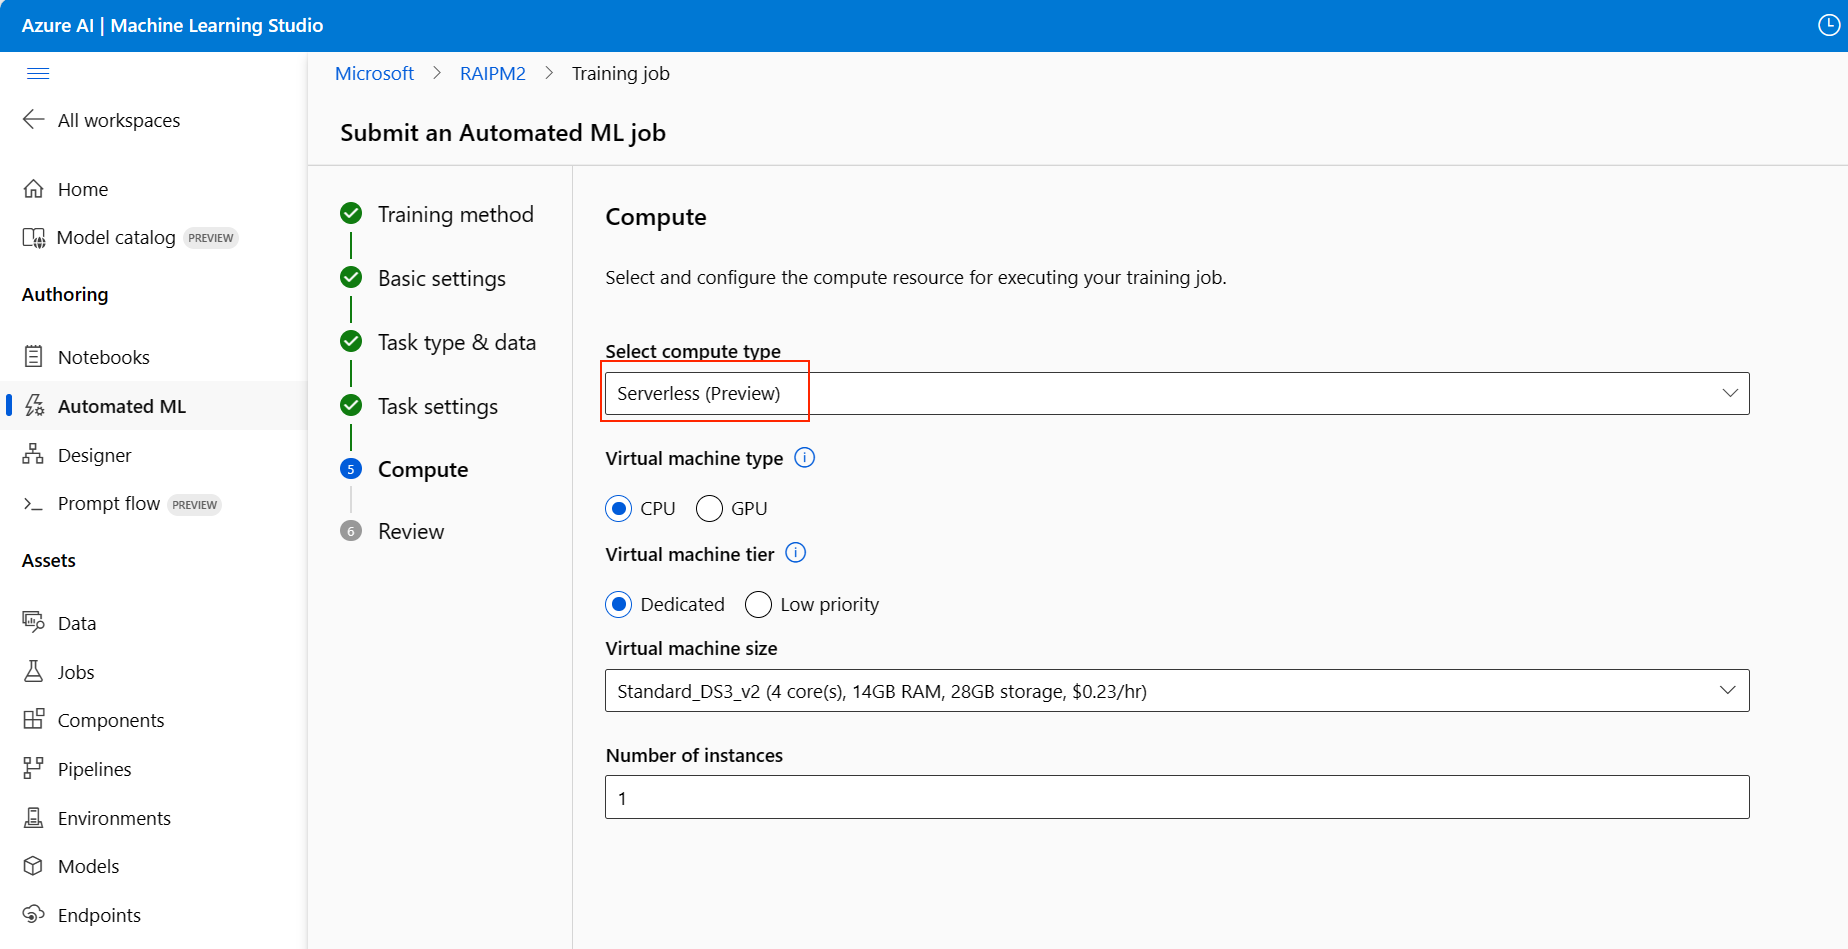Select the Dedicated tier radio button
1848x949 pixels.
619,605
